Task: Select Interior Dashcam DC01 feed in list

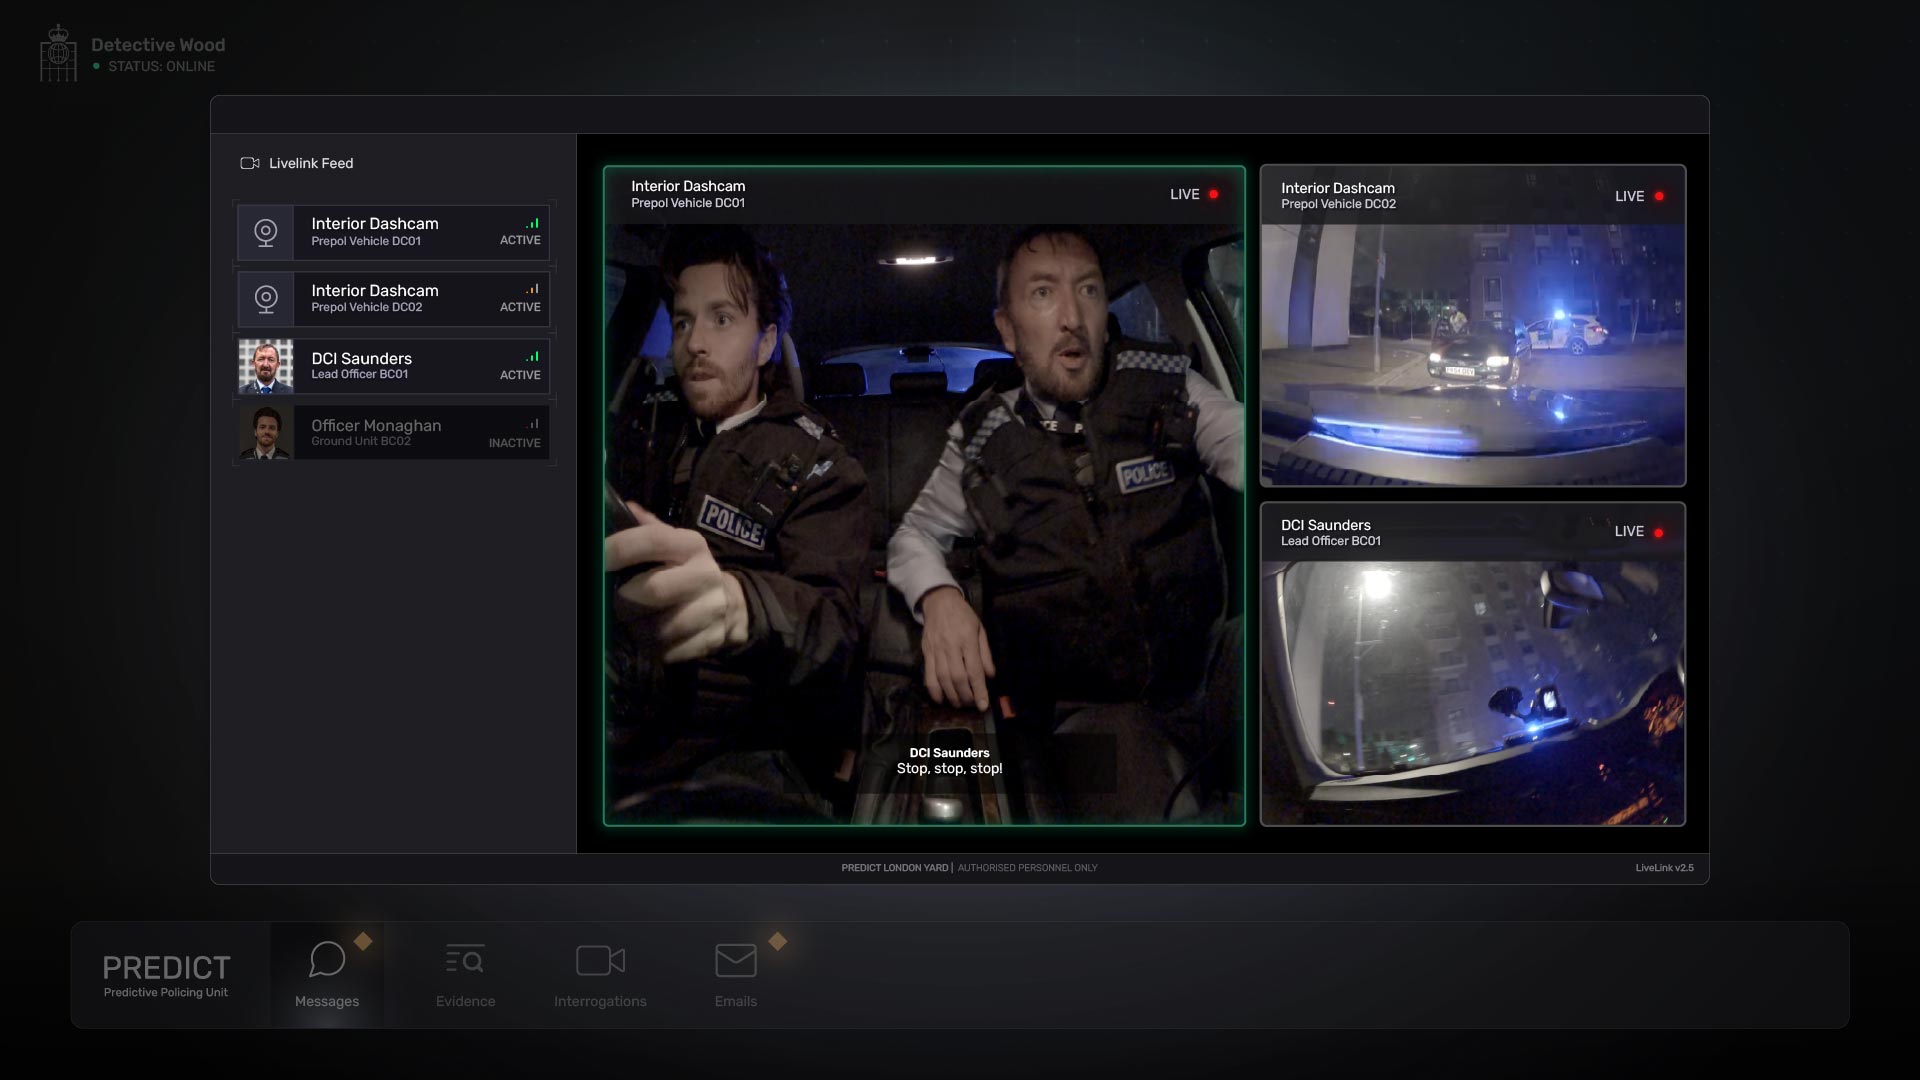Action: coord(400,232)
